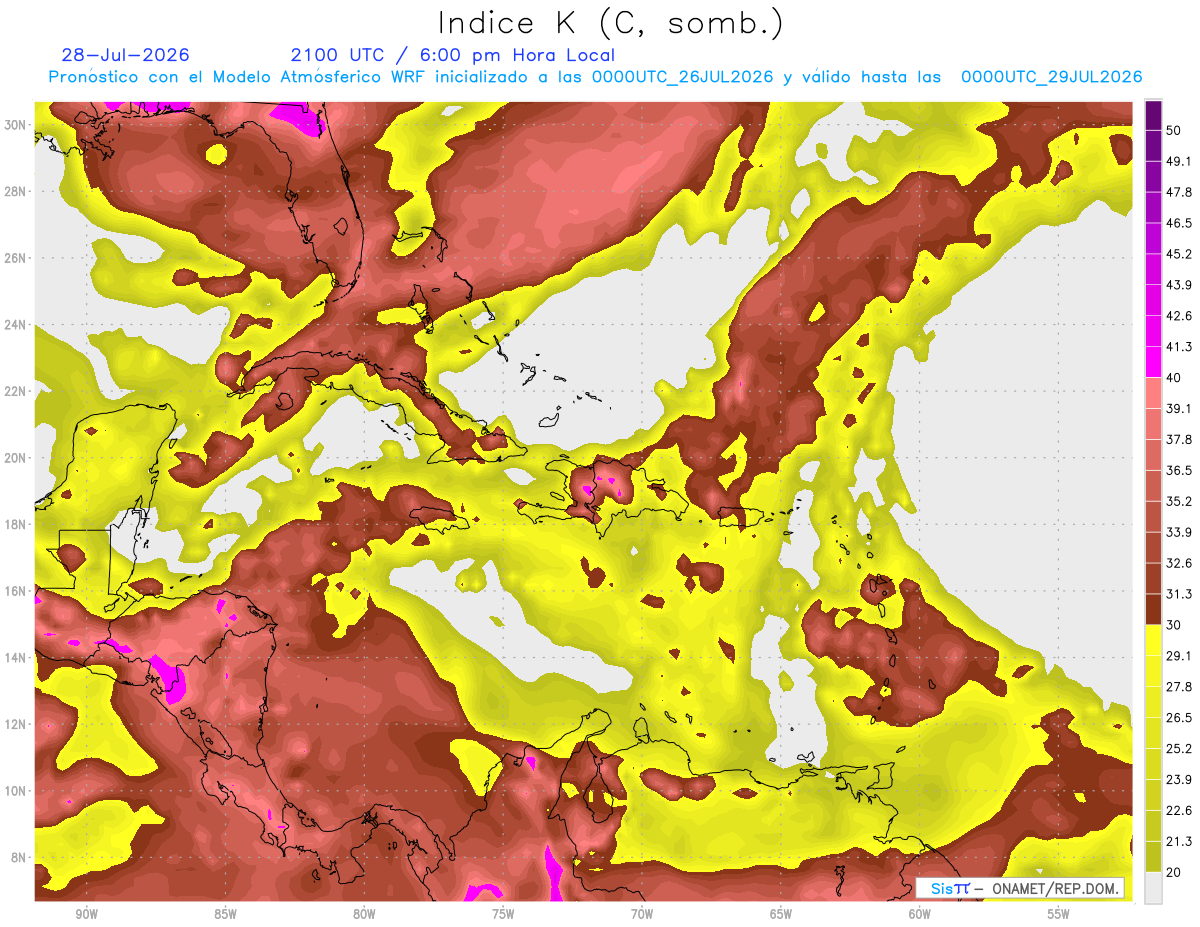This screenshot has width=1200, height=927.
Task: Click the 80W longitude axis label
Action: 364,914
